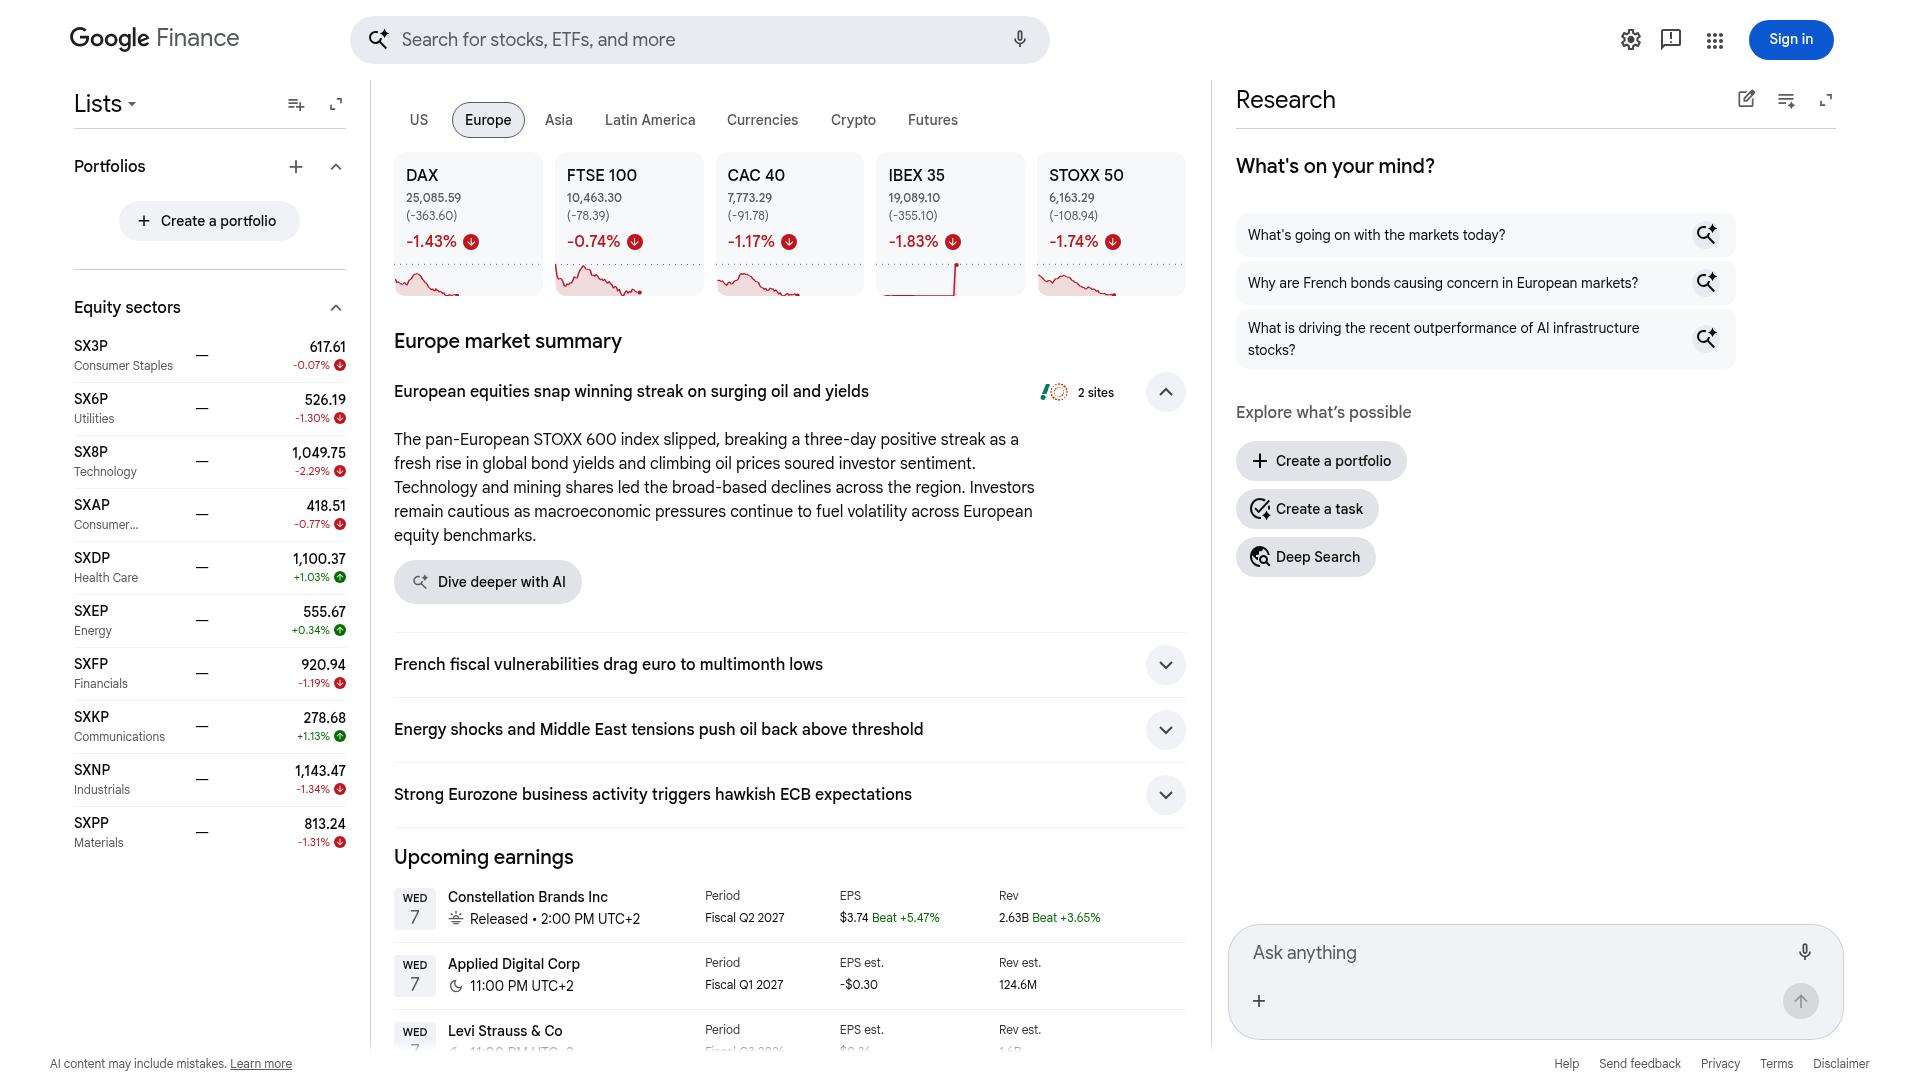Collapse the Portfolios section
The height and width of the screenshot is (1080, 1920).
pyautogui.click(x=336, y=167)
